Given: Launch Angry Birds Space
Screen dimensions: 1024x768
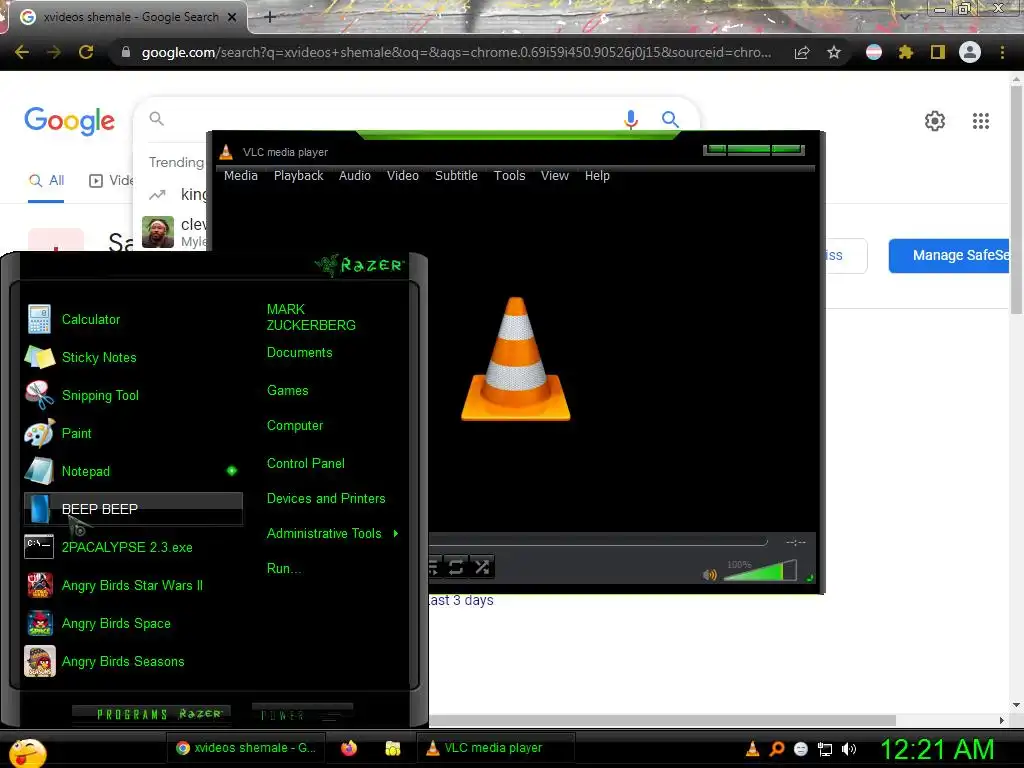Looking at the screenshot, I should pos(133,623).
